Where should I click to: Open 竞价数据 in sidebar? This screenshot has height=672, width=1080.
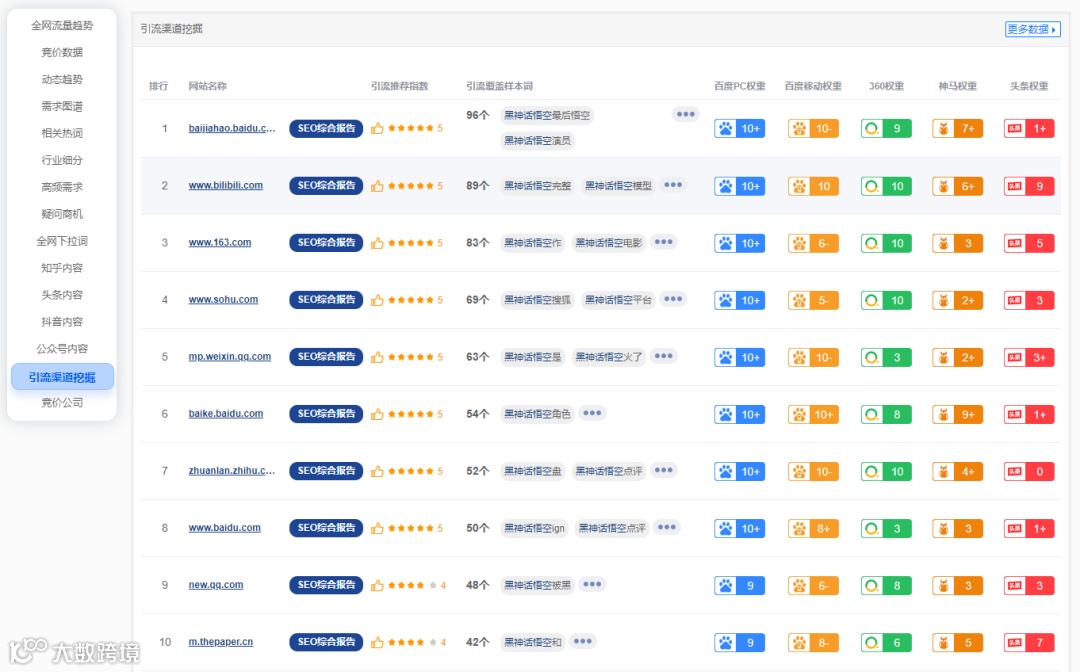pyautogui.click(x=62, y=52)
